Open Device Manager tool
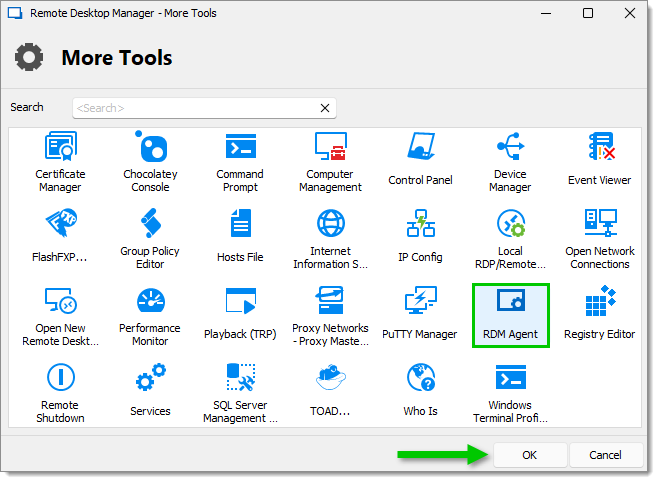Viewport: 658px width, 482px height. (510, 162)
